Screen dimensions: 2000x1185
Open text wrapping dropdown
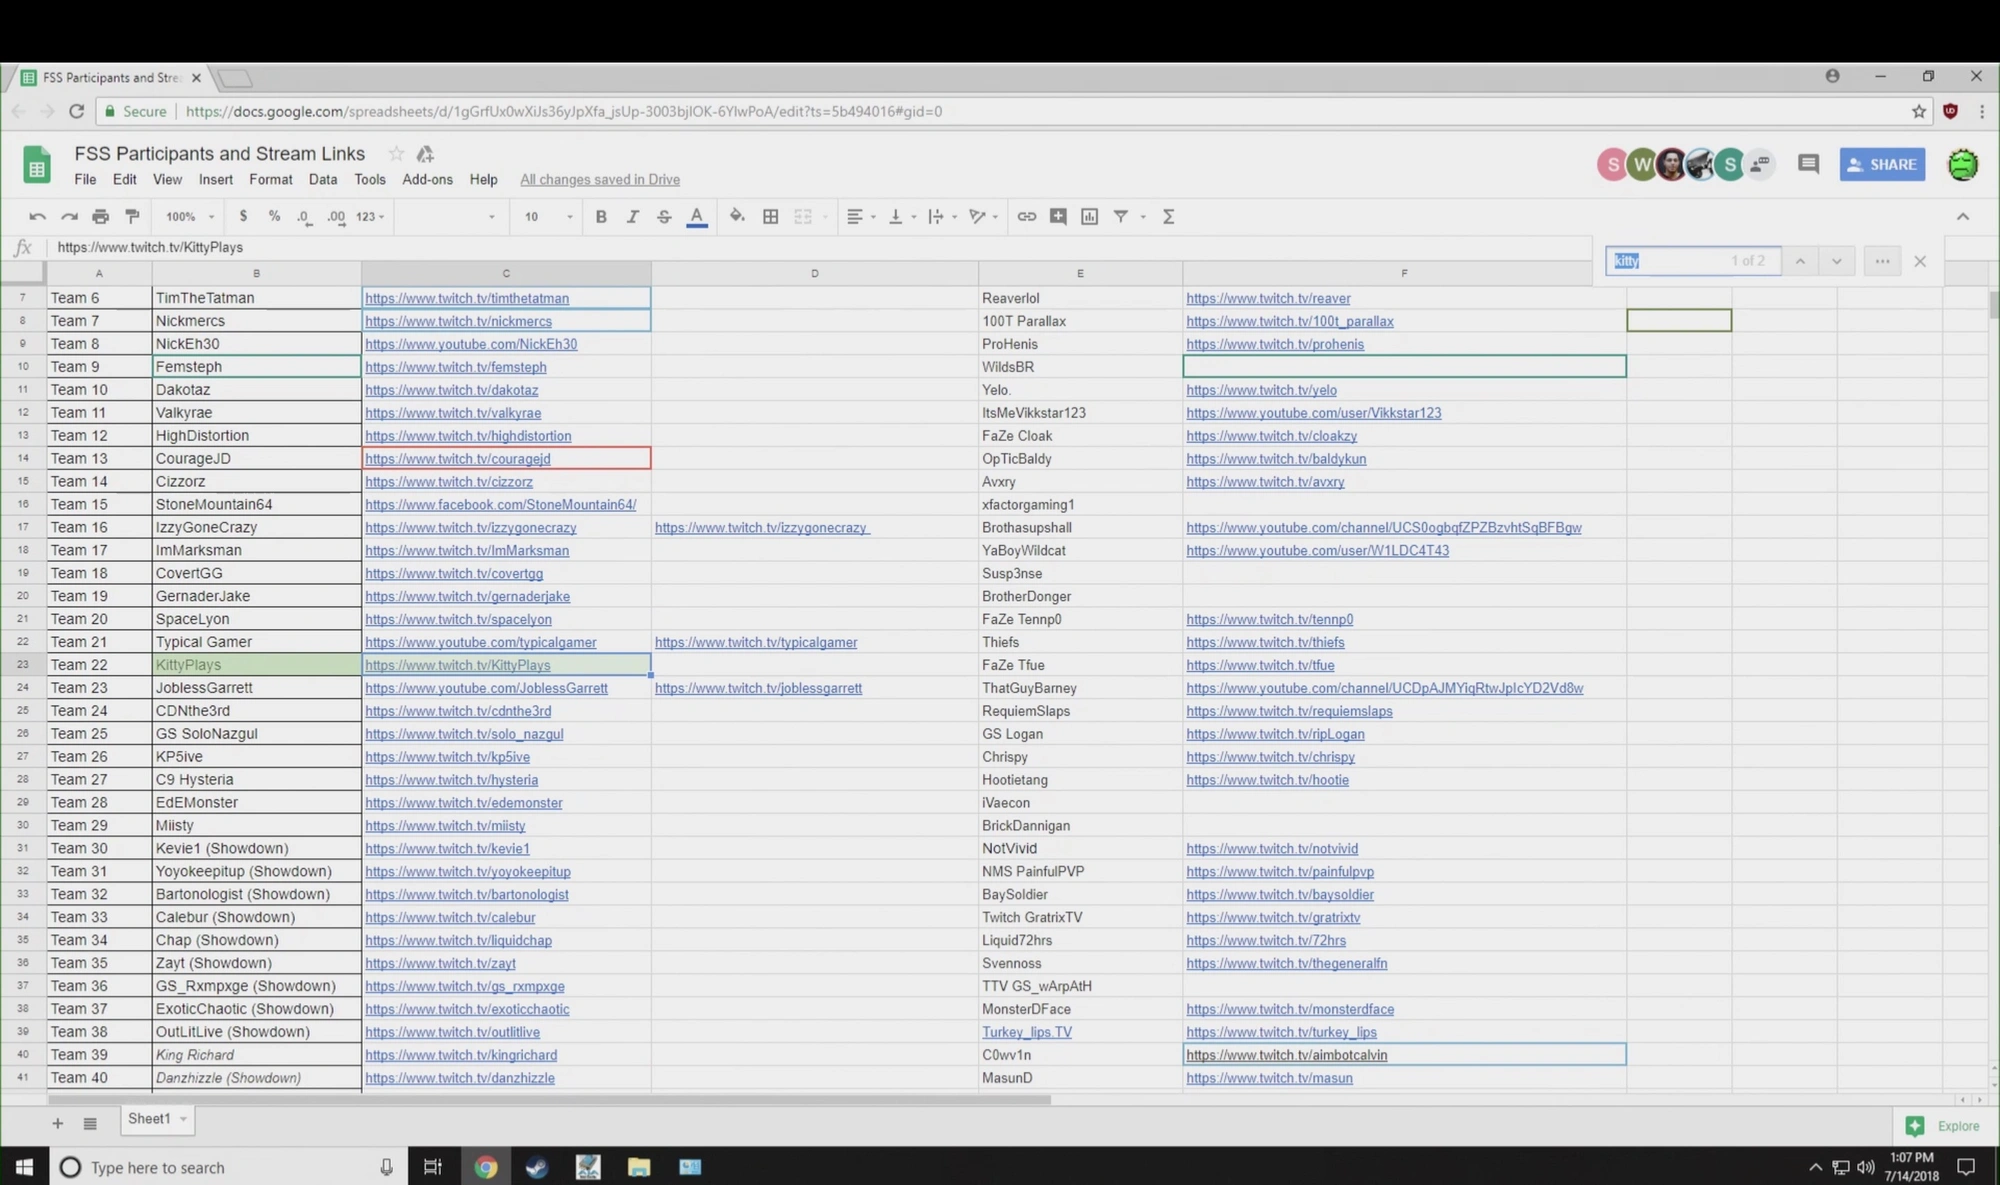coord(942,216)
